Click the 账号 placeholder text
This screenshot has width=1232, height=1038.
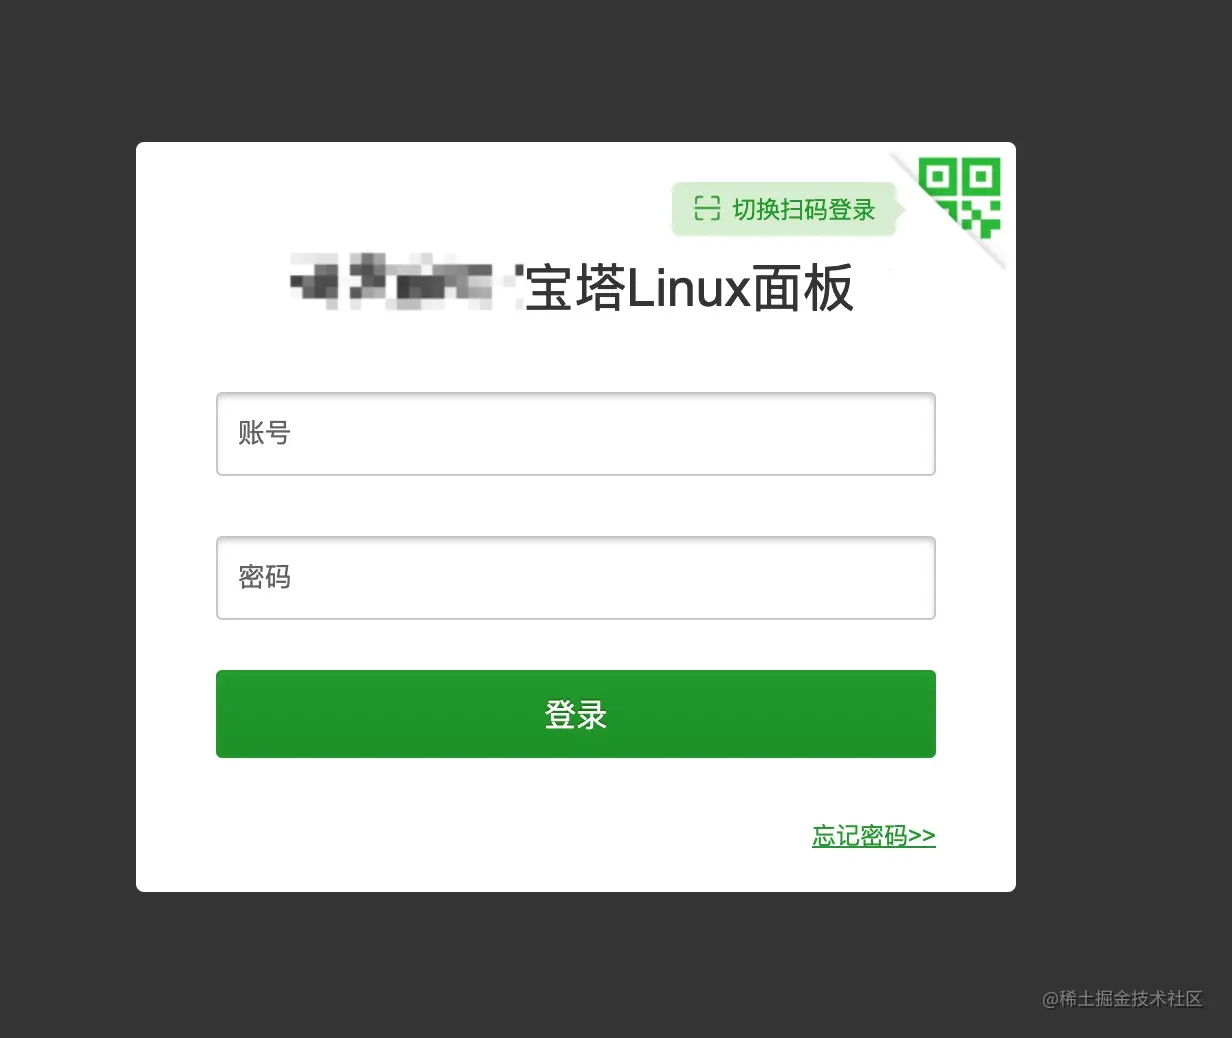[x=264, y=433]
